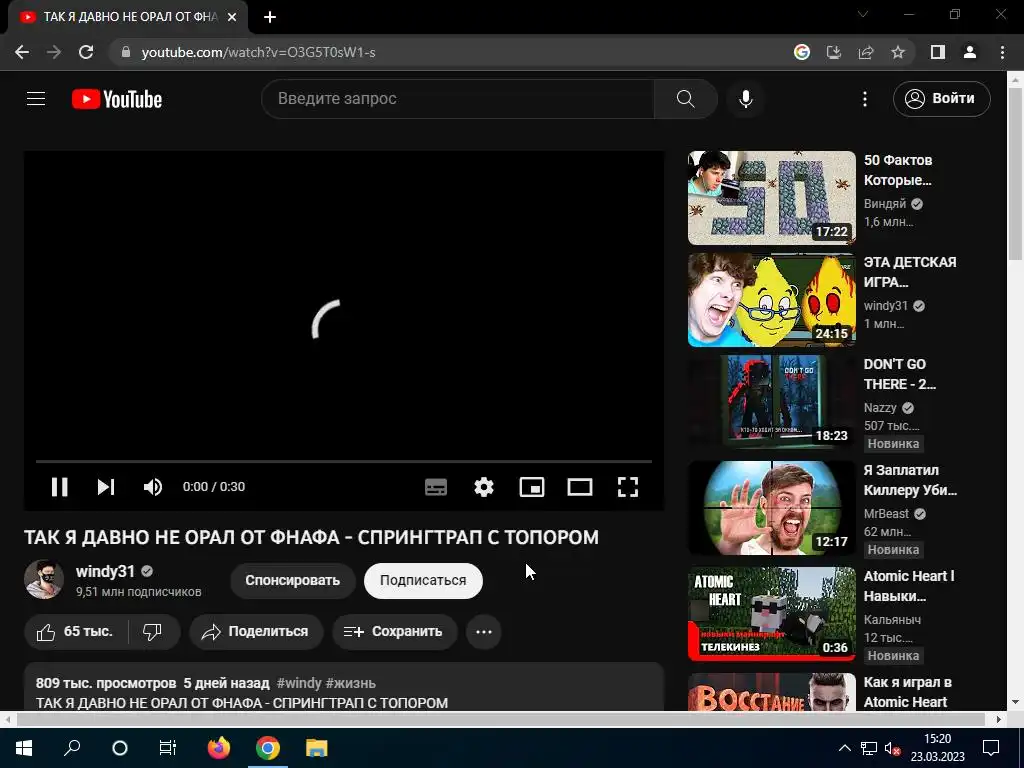
Task: Reload the page
Action: click(x=86, y=52)
